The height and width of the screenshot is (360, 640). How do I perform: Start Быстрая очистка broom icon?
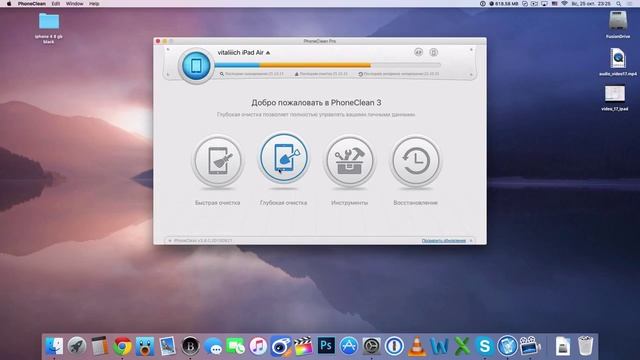pyautogui.click(x=218, y=161)
